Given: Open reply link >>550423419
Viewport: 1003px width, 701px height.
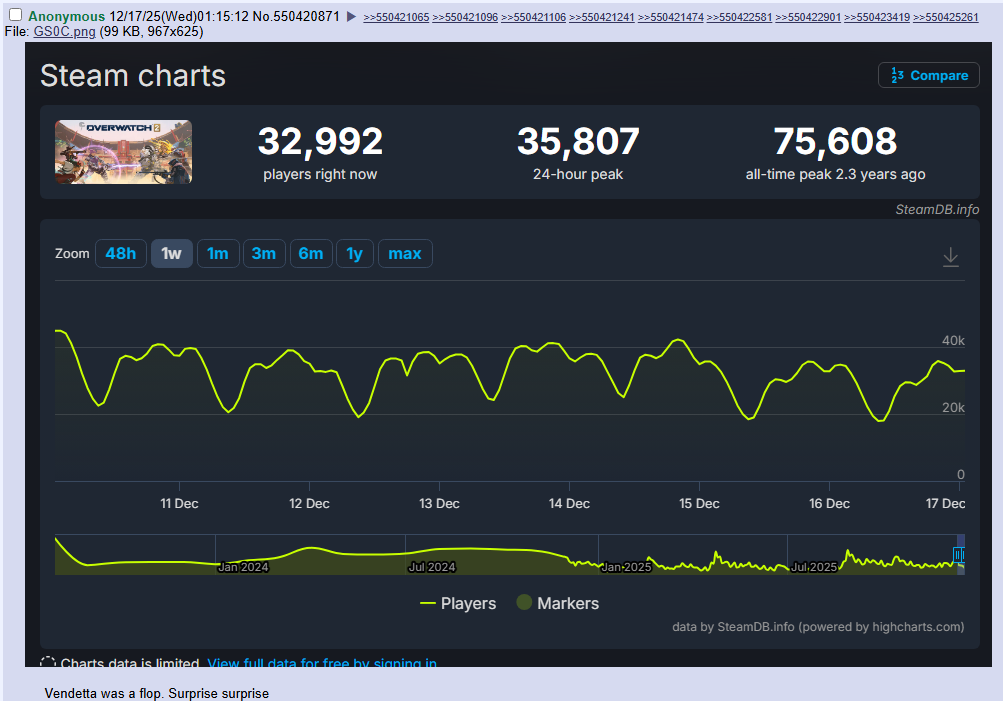Looking at the screenshot, I should 877,17.
